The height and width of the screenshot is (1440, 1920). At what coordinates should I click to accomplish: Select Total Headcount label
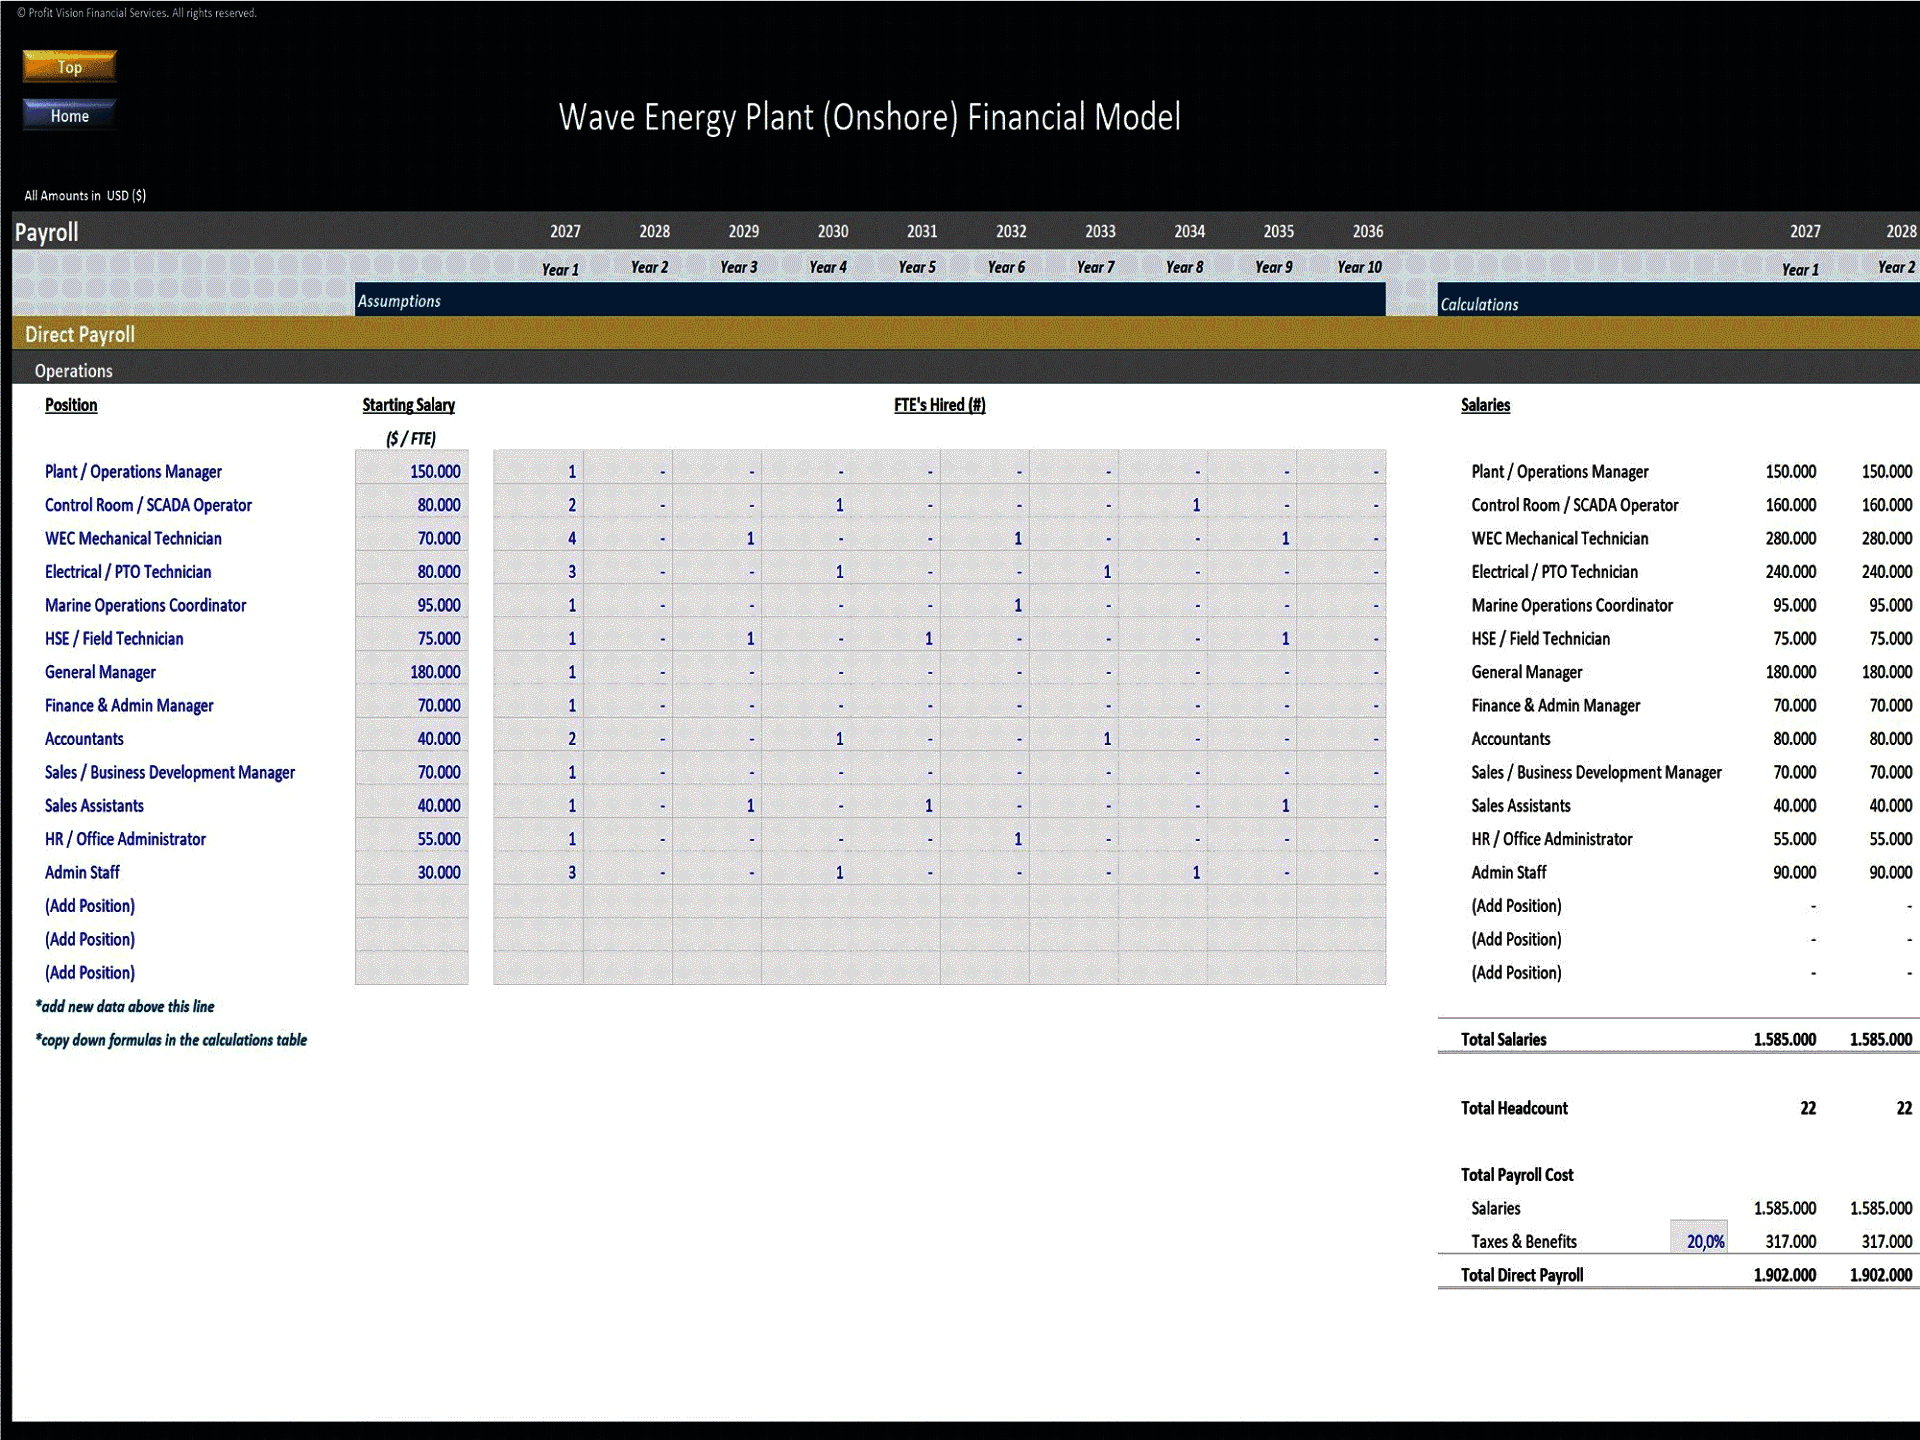click(x=1514, y=1108)
